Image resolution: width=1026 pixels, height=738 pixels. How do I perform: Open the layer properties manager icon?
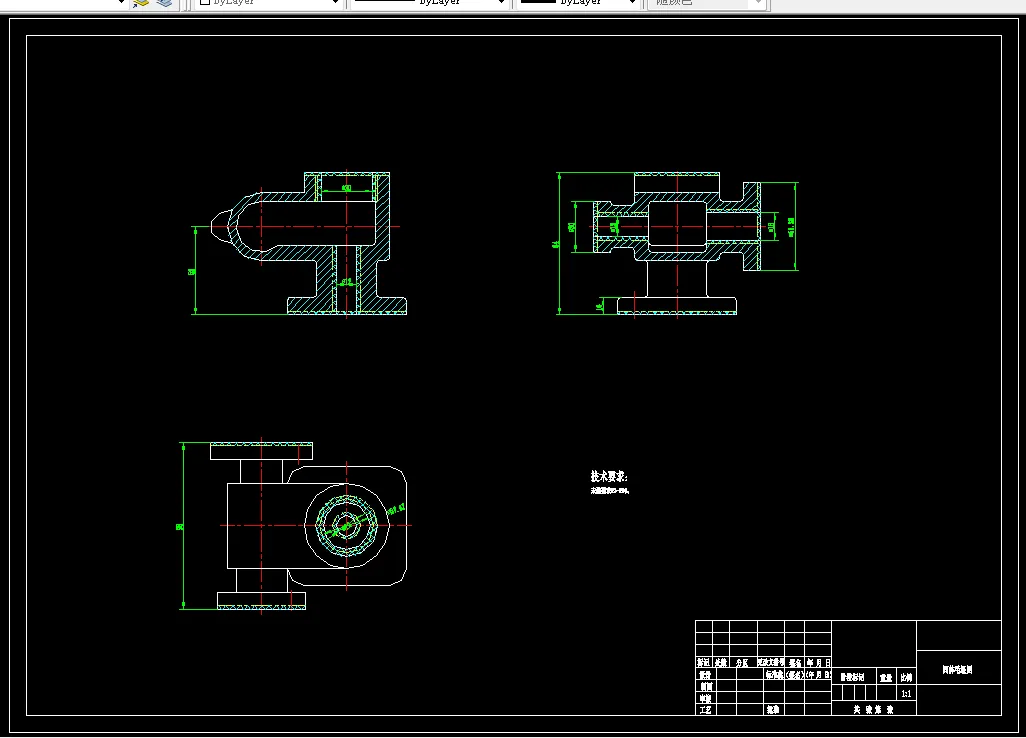(x=141, y=3)
